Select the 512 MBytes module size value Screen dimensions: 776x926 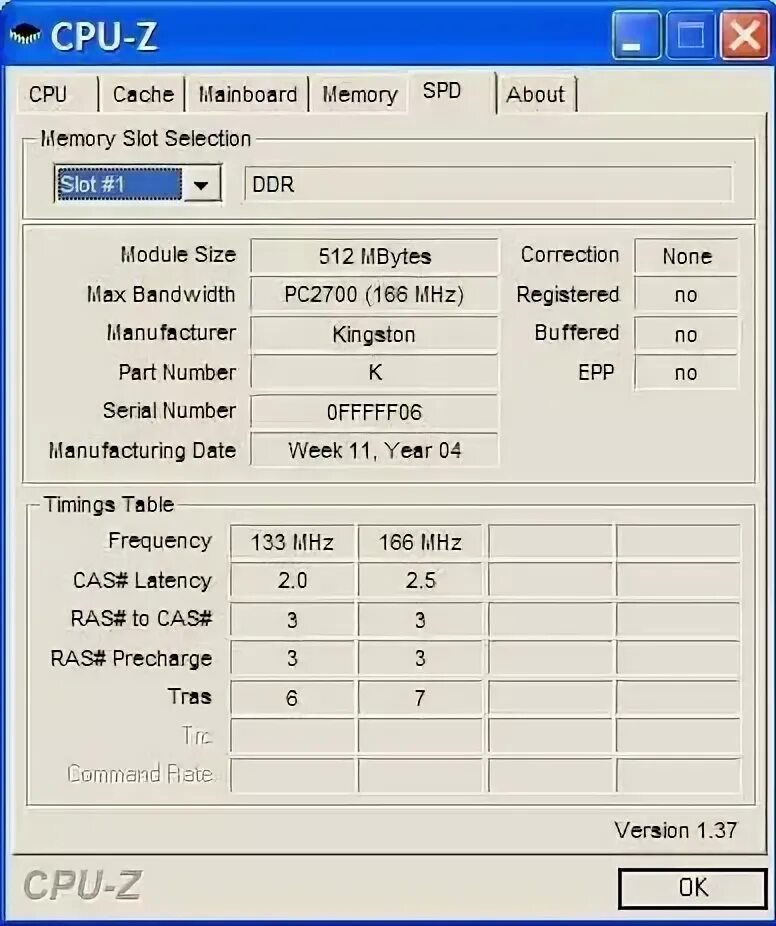pos(374,256)
